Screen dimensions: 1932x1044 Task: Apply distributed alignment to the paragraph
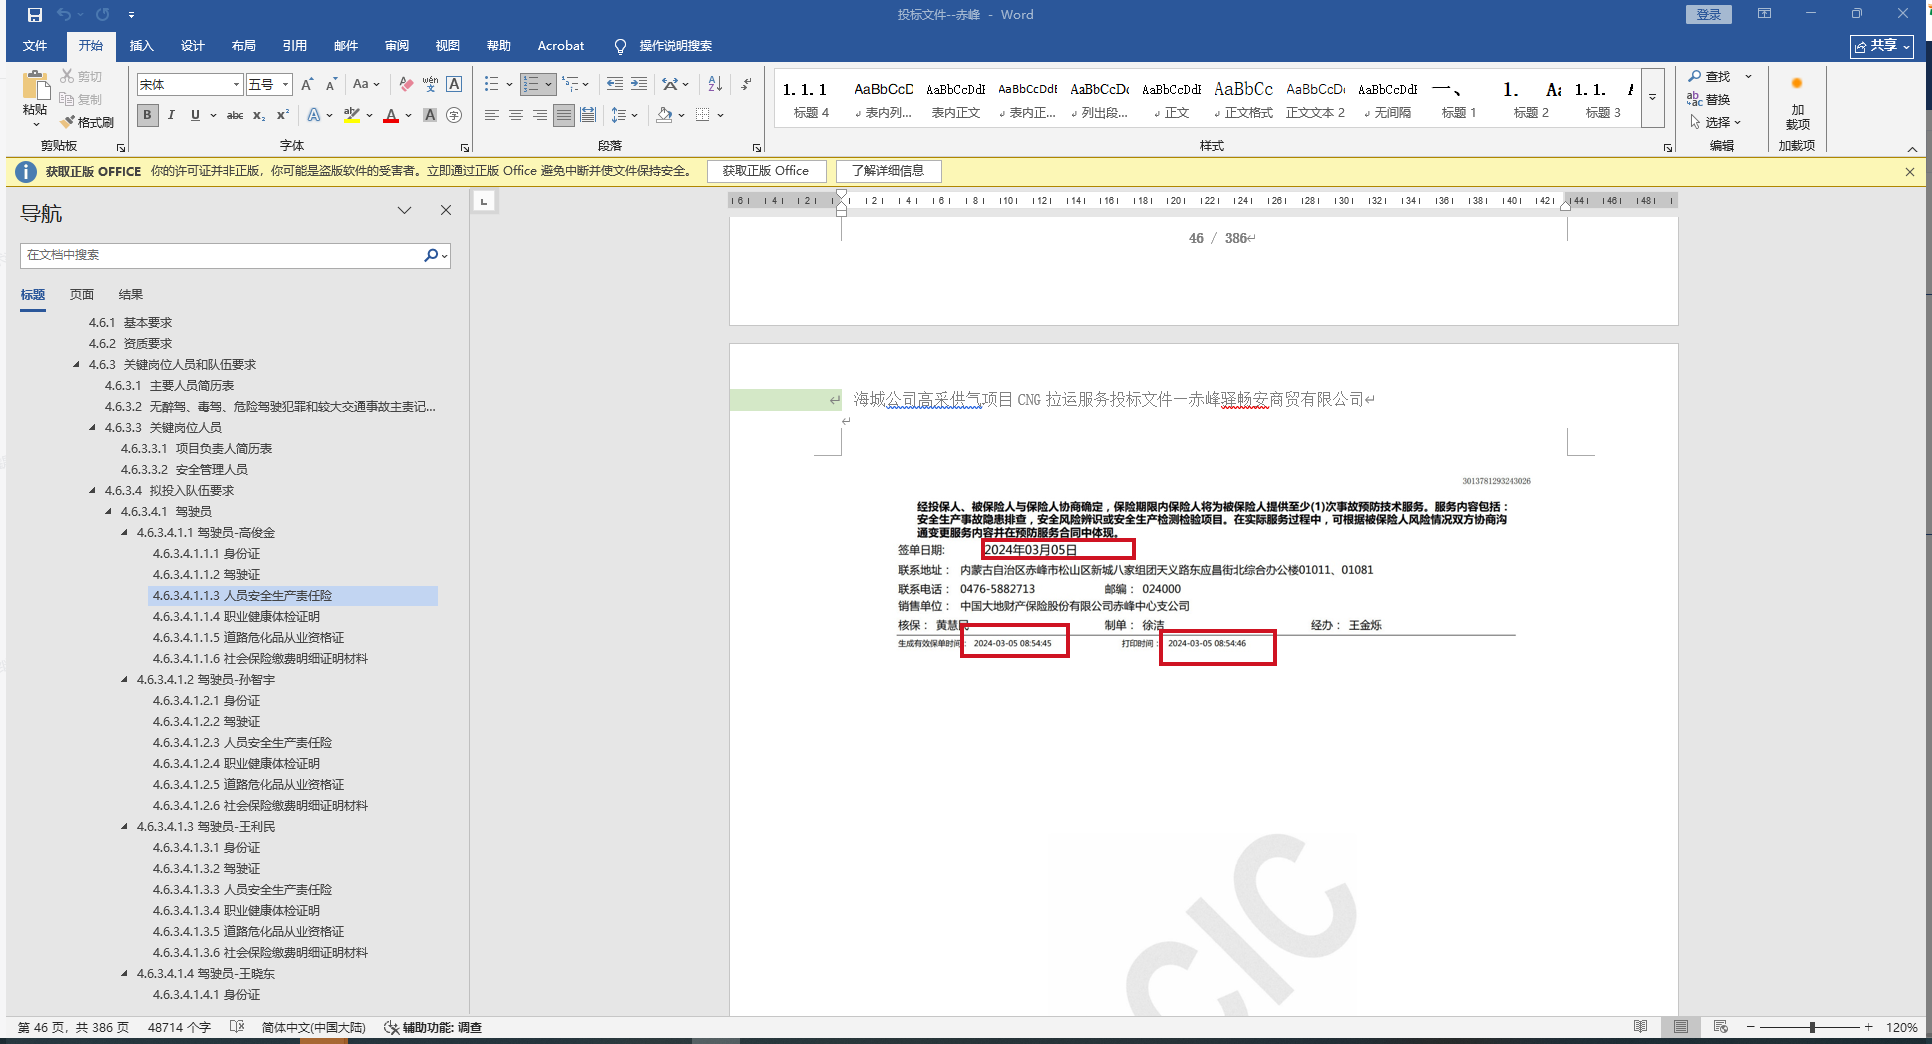pyautogui.click(x=588, y=115)
